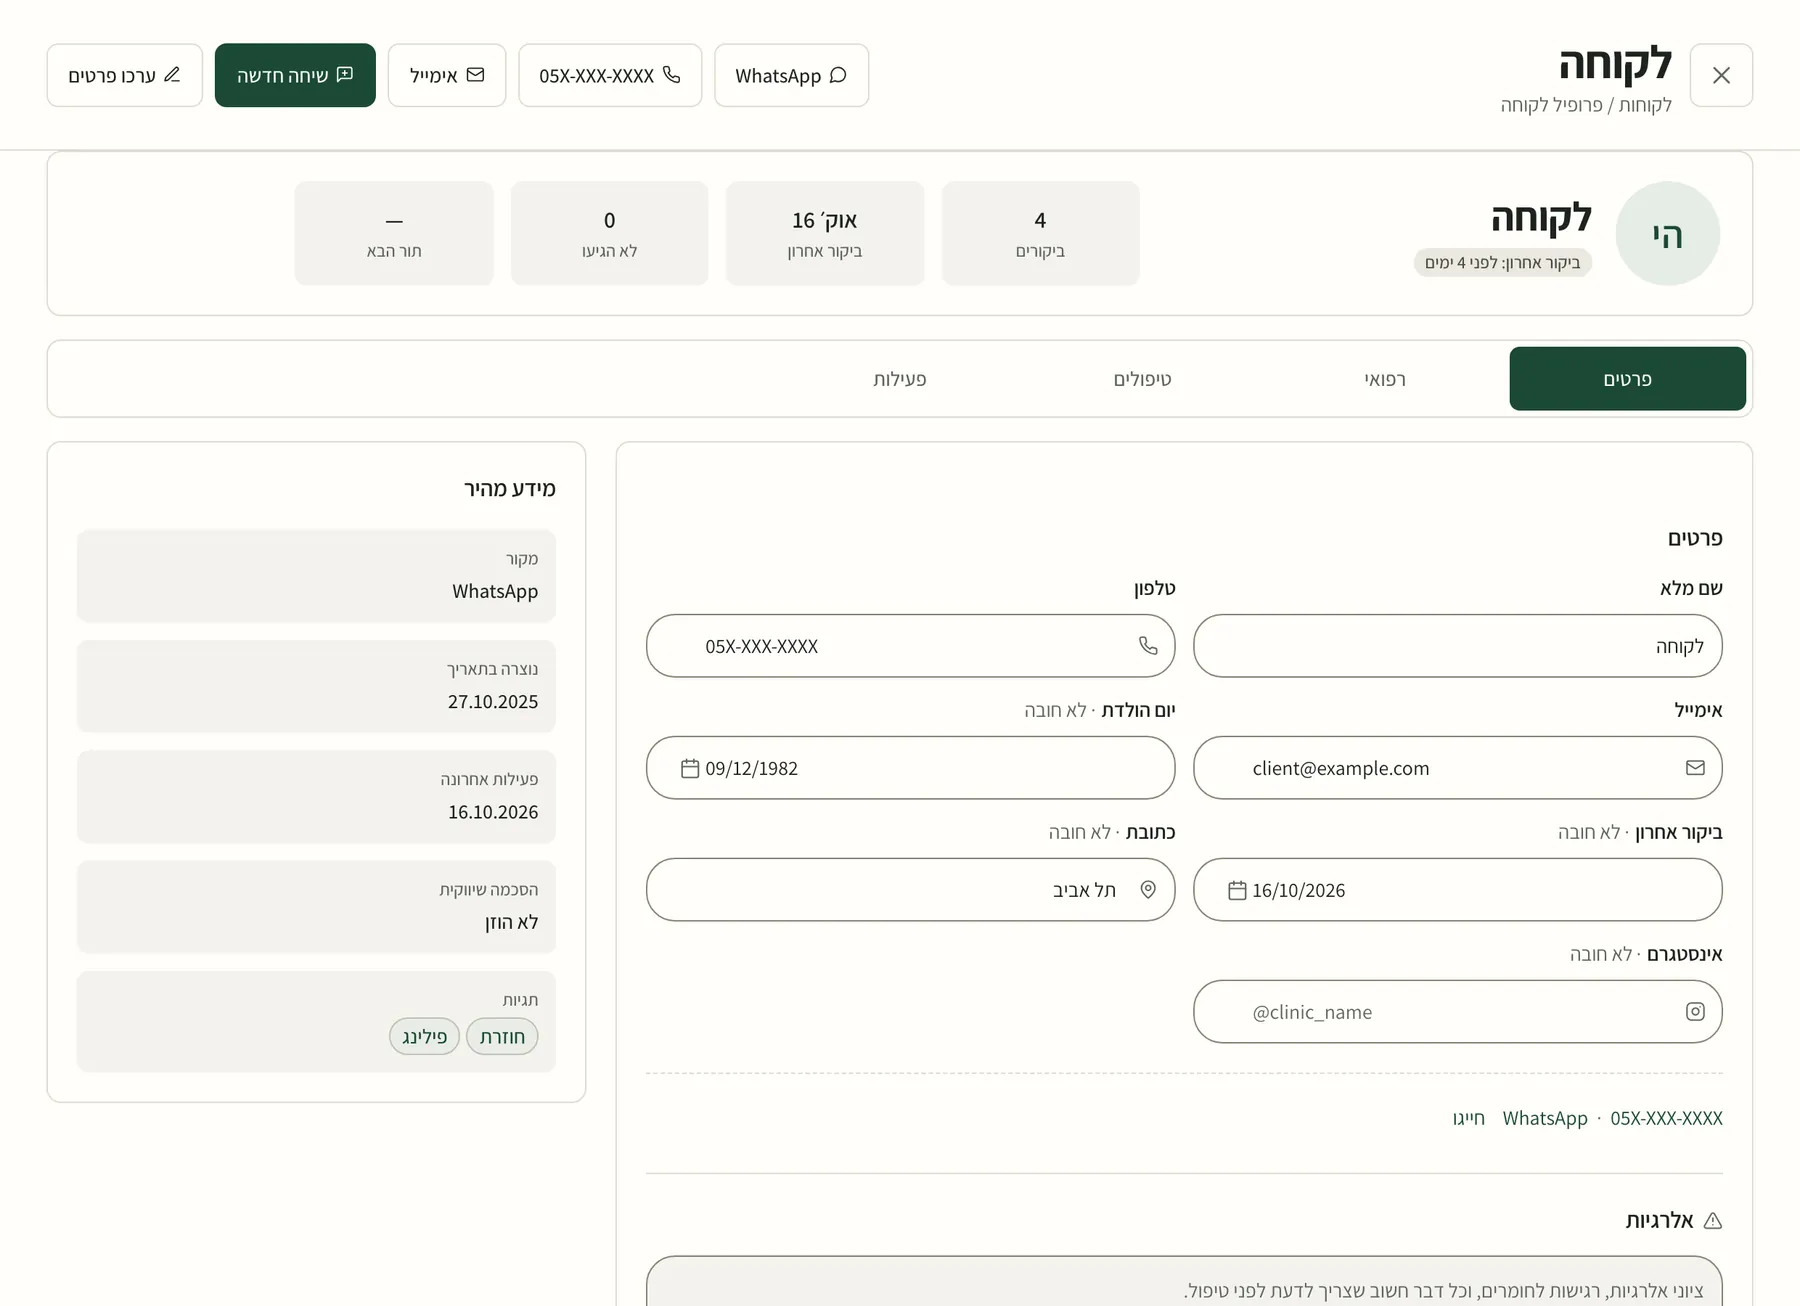
Task: Click the לא הגיעו stat card showing 0
Action: pyautogui.click(x=609, y=234)
